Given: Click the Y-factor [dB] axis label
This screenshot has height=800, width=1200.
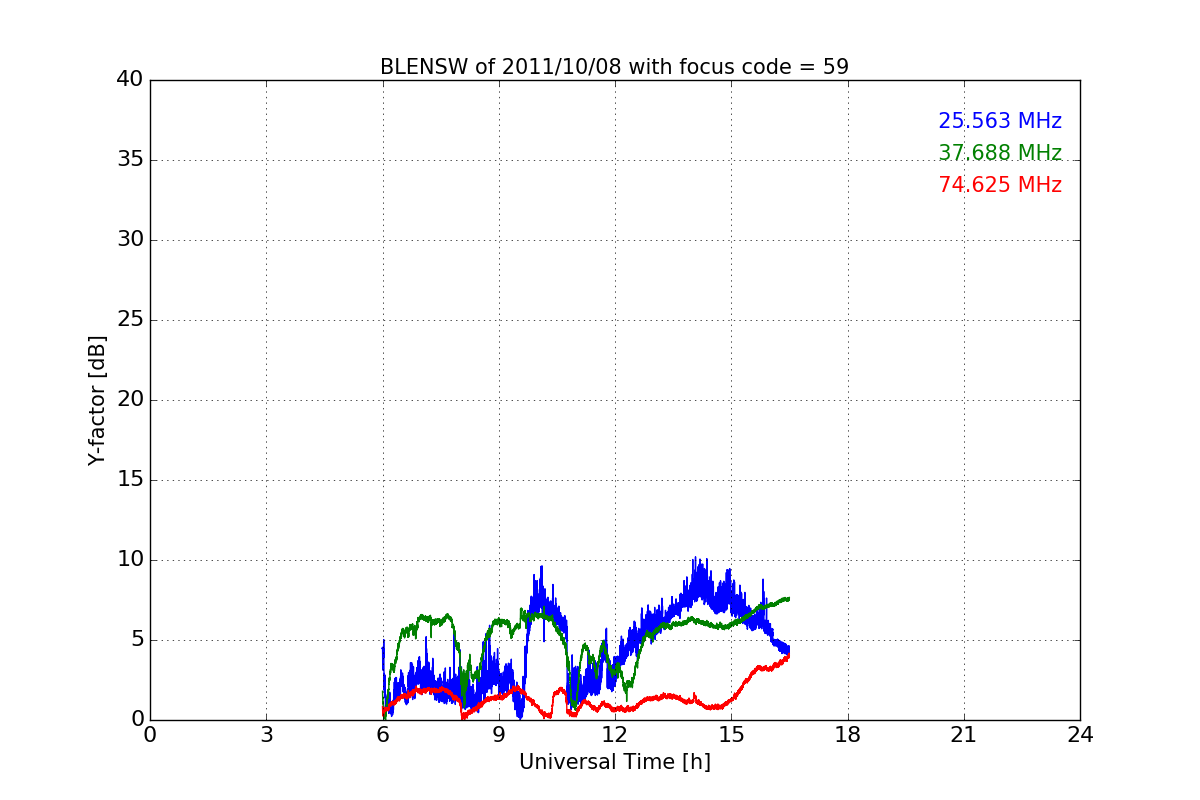Looking at the screenshot, I should click(97, 400).
